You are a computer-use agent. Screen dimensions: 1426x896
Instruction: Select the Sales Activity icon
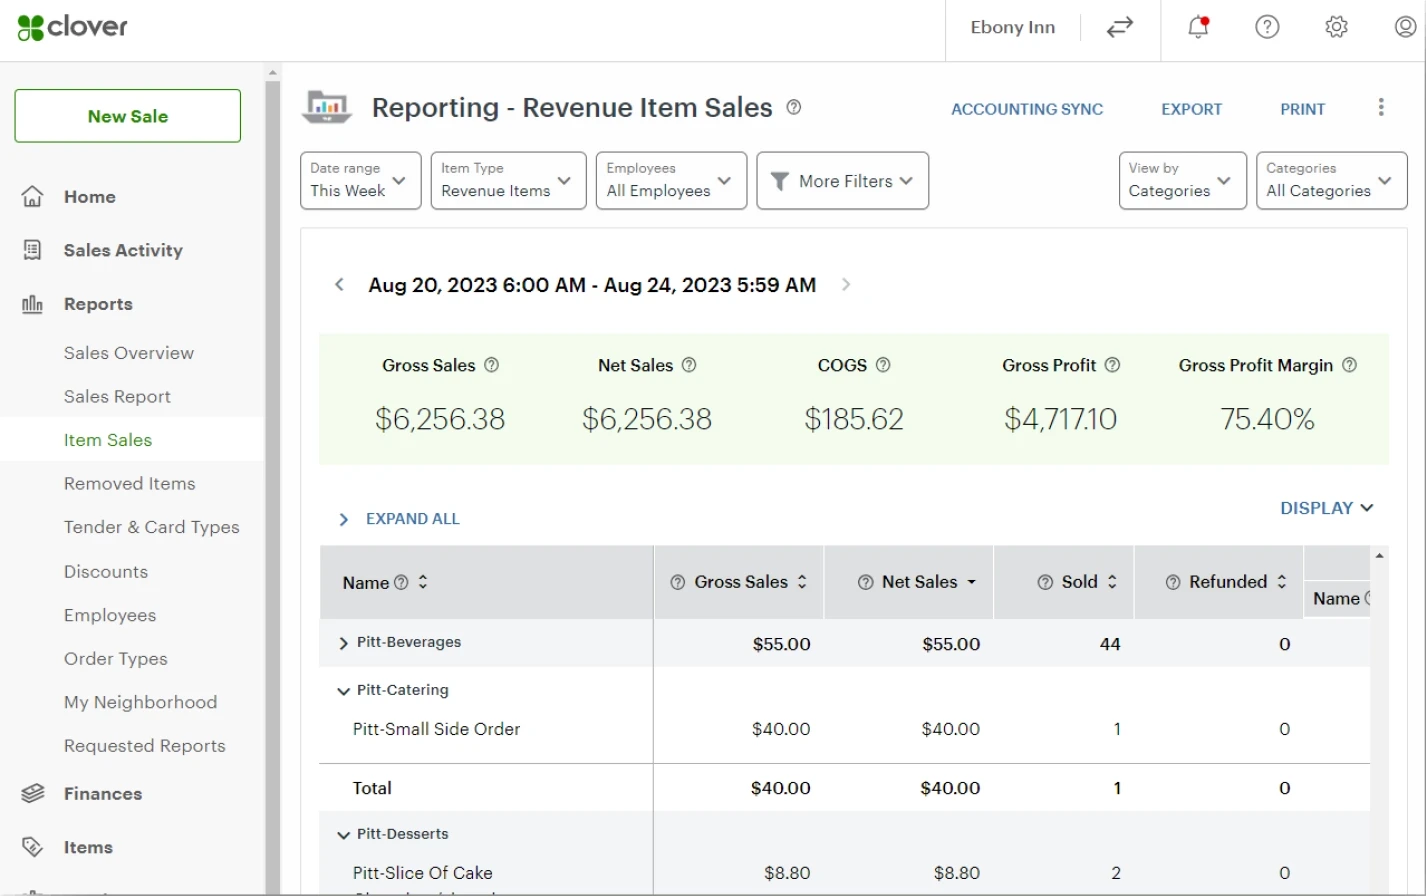point(33,250)
